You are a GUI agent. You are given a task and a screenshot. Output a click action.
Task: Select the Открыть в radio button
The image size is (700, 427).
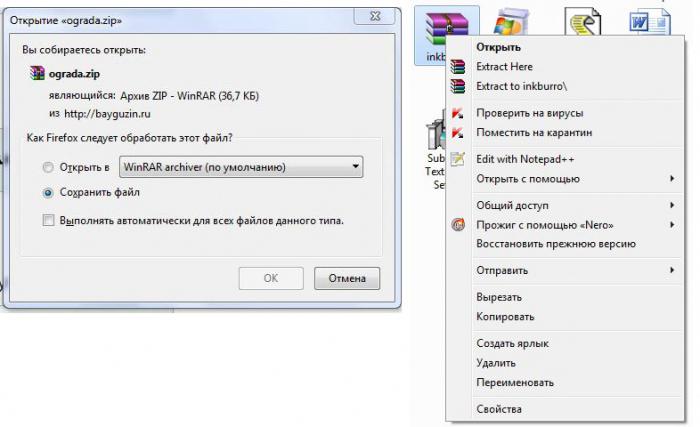click(x=48, y=167)
